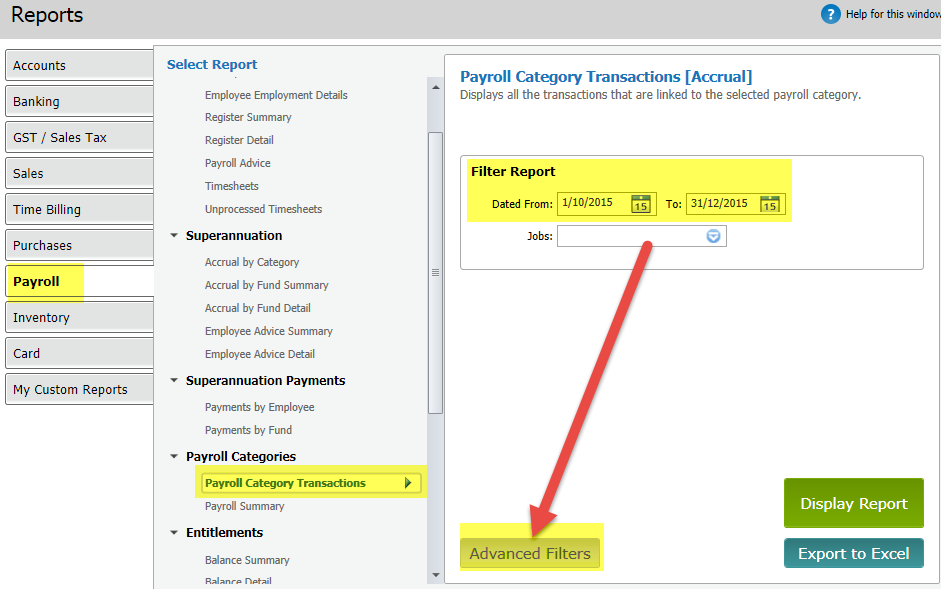Switch to the Banking tab
This screenshot has height=589, width=941.
click(80, 101)
